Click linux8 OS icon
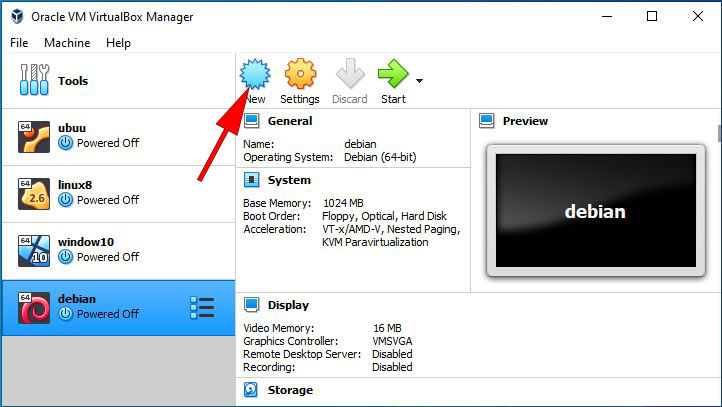Screen dimensions: 722x407 (34, 194)
